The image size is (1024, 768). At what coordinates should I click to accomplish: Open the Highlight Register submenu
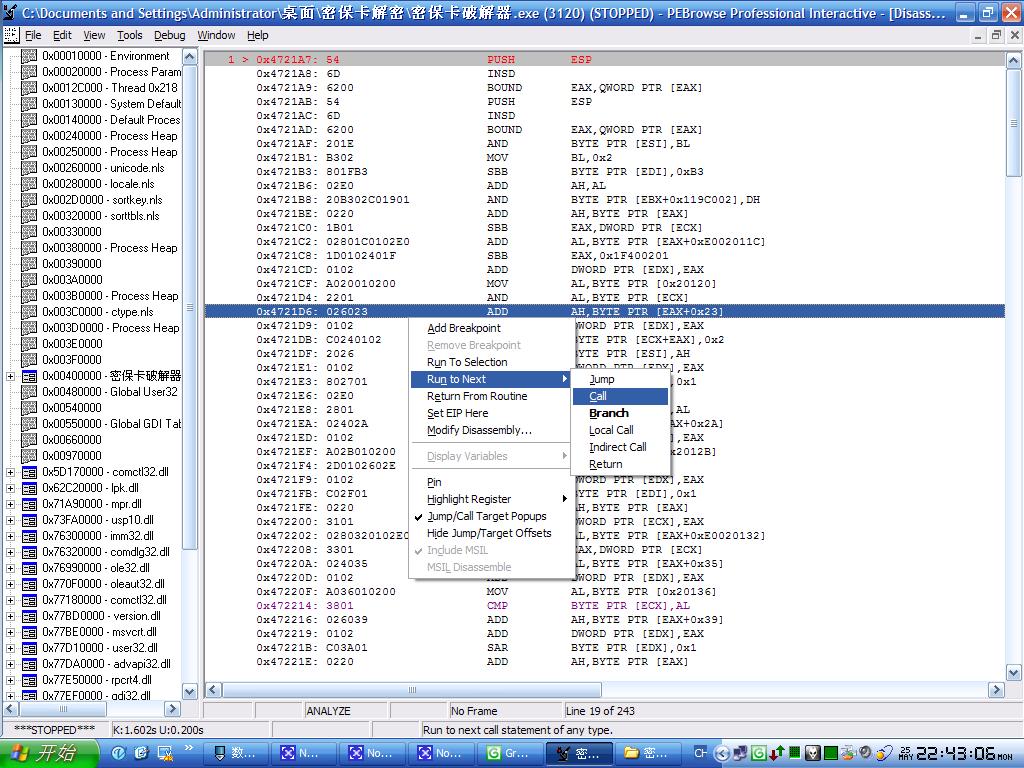pyautogui.click(x=490, y=499)
